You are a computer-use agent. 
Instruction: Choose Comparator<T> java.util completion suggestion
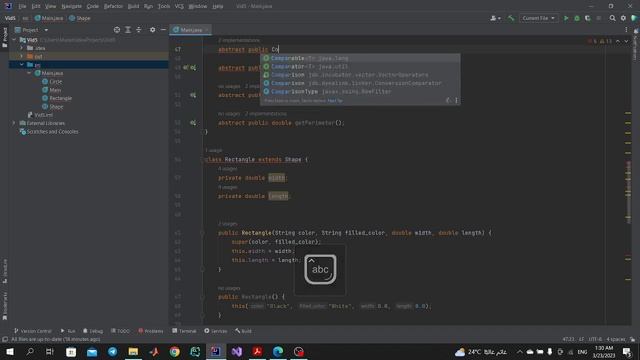360,66
